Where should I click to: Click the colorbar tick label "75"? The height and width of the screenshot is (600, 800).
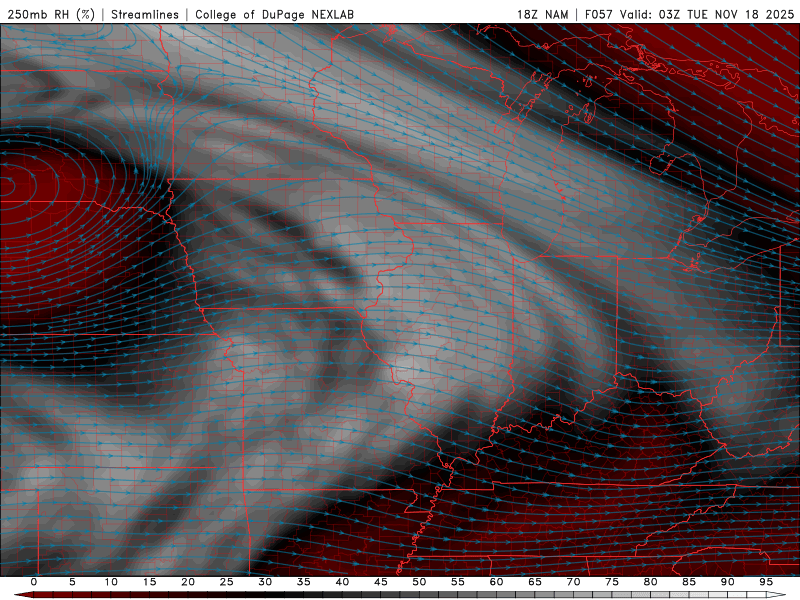(x=612, y=582)
